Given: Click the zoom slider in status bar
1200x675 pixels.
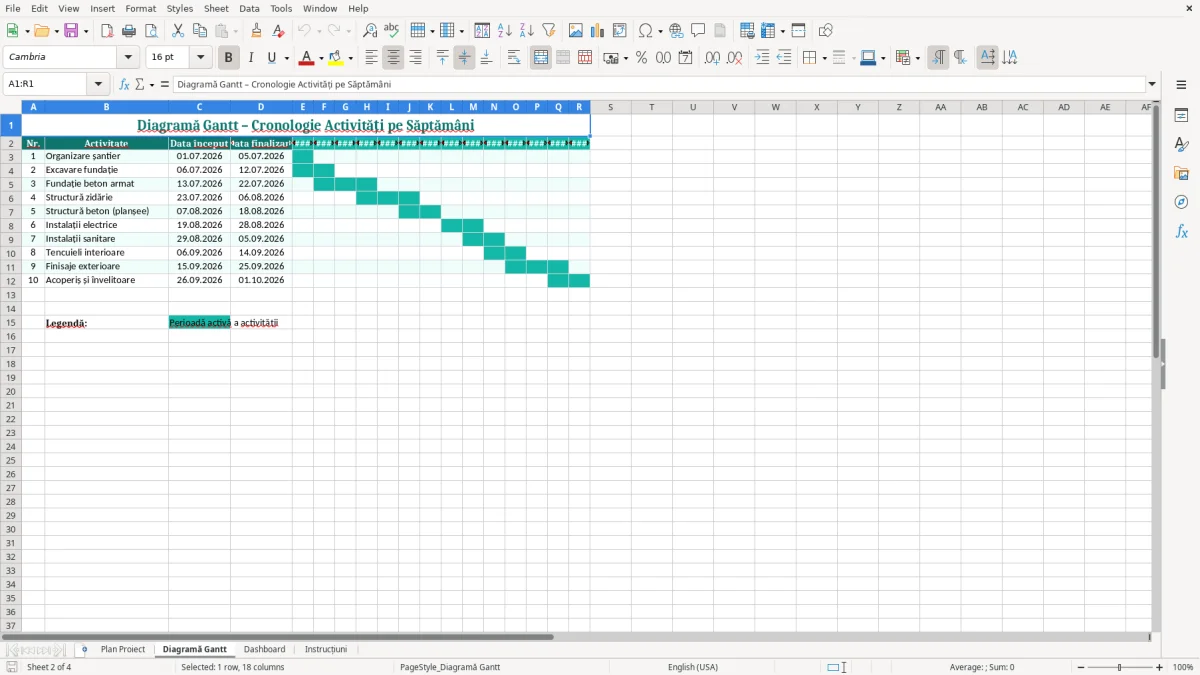Looking at the screenshot, I should [1120, 667].
